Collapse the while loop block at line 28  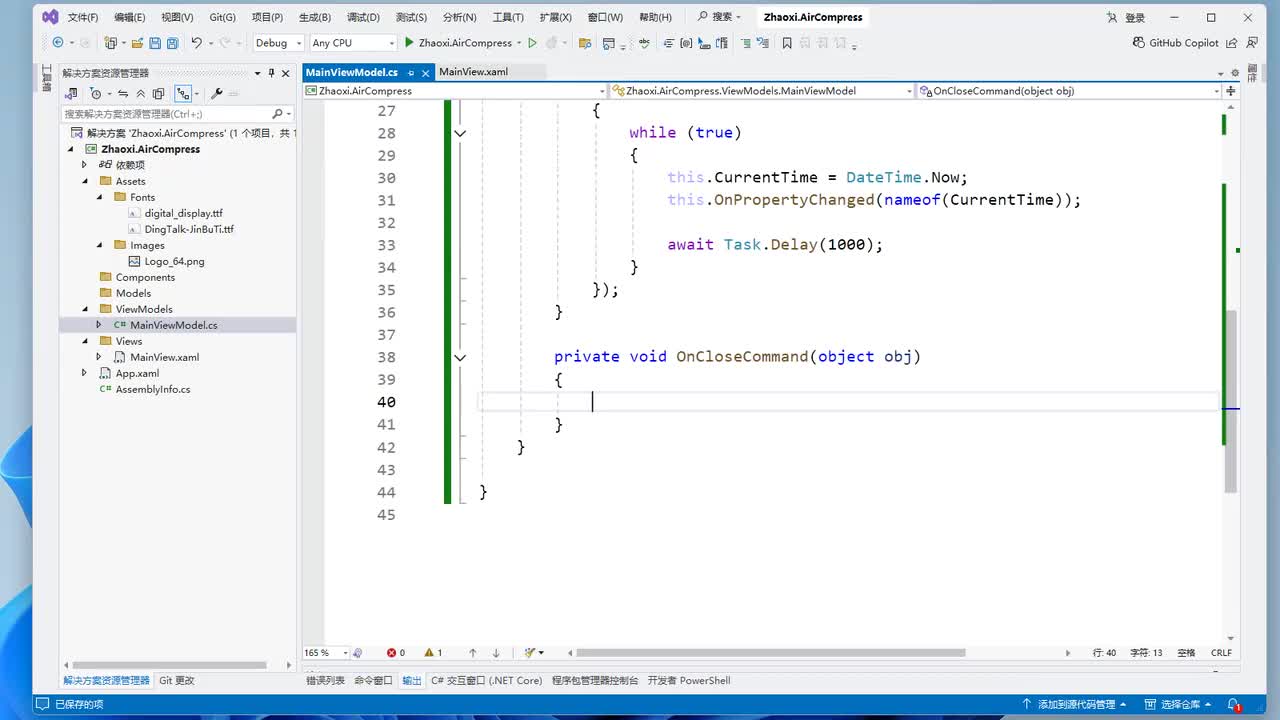click(460, 133)
